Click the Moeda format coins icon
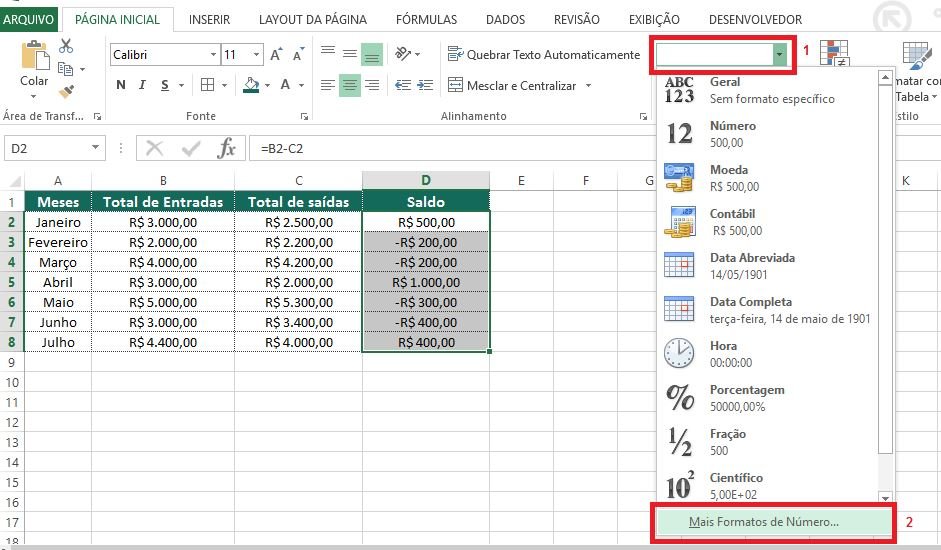941x550 pixels. (680, 178)
